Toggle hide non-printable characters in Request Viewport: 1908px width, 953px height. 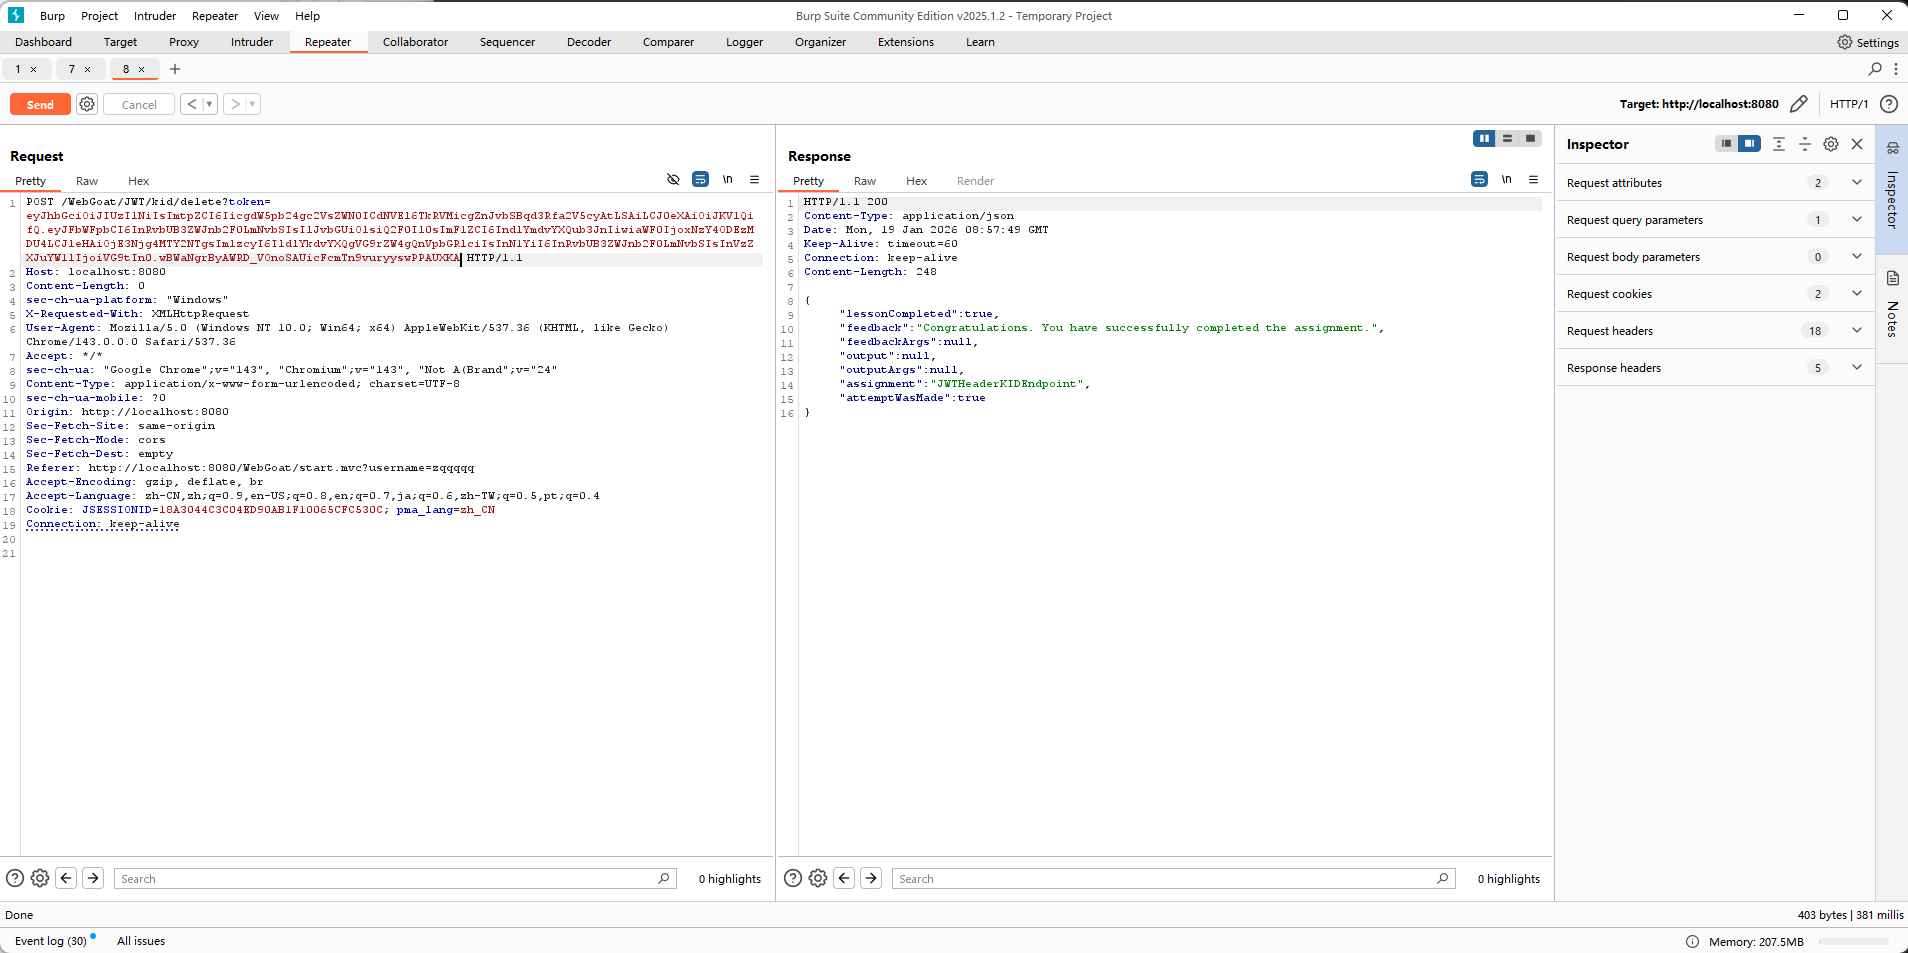(673, 180)
